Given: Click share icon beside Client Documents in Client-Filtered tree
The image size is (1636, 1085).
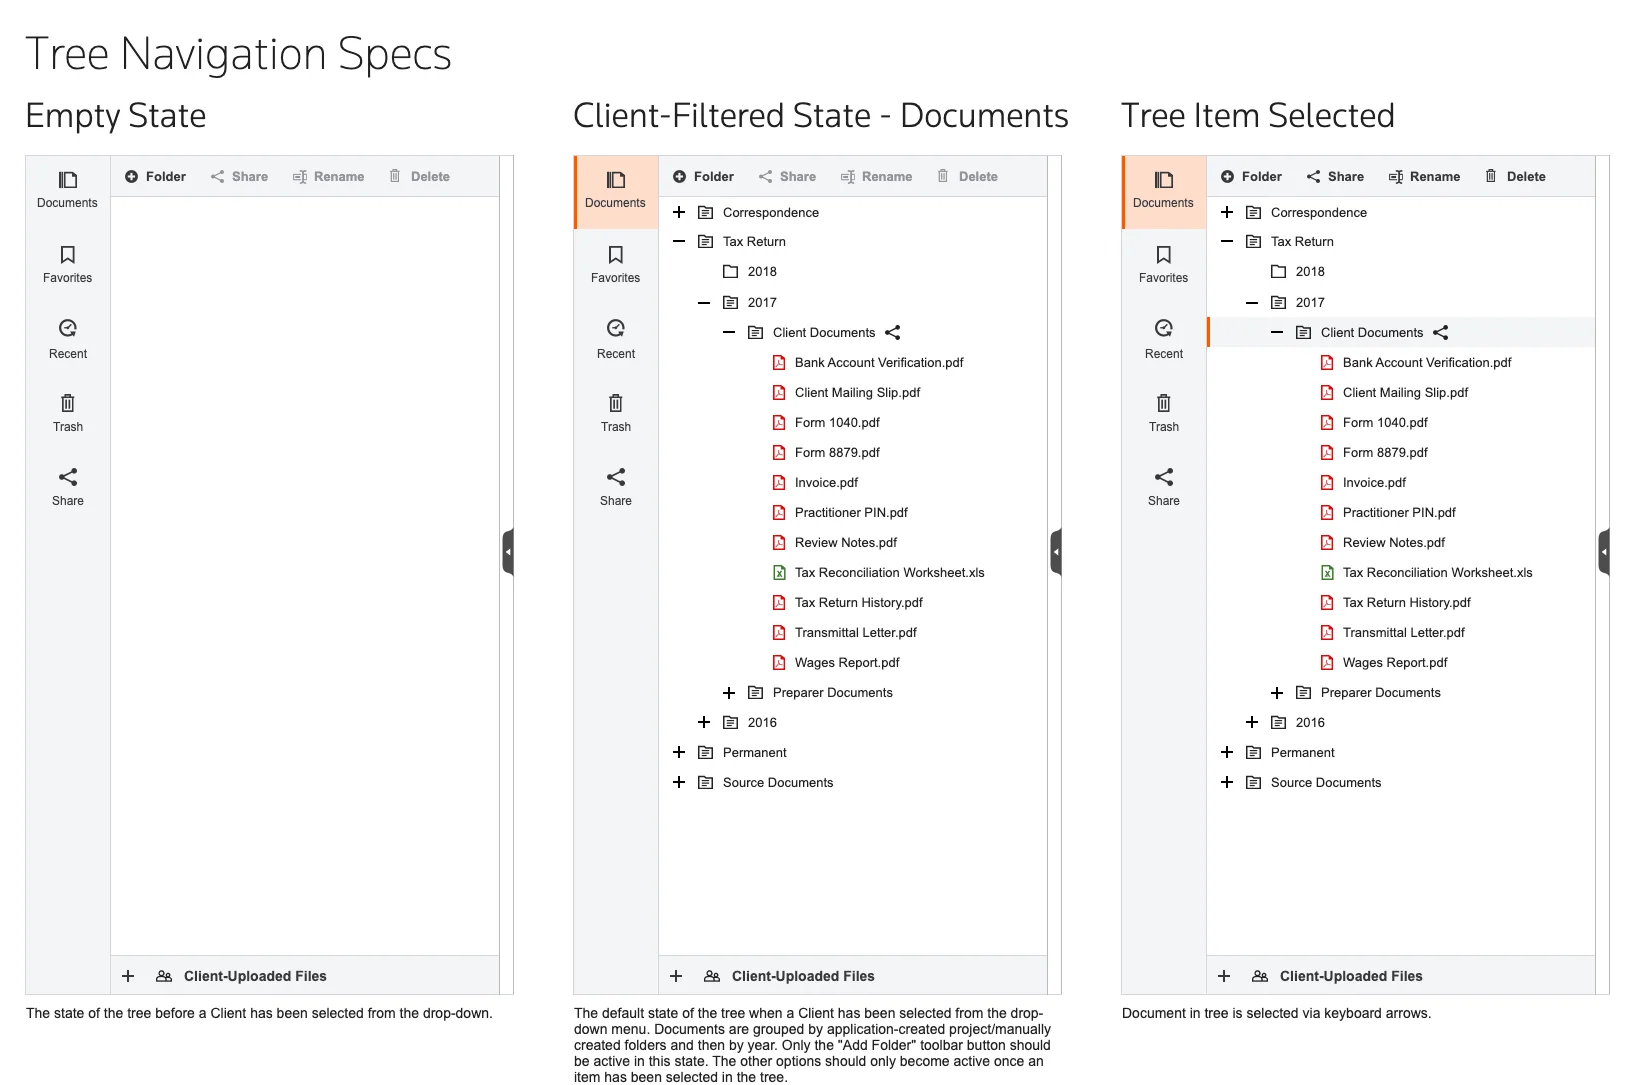Looking at the screenshot, I should coord(893,332).
